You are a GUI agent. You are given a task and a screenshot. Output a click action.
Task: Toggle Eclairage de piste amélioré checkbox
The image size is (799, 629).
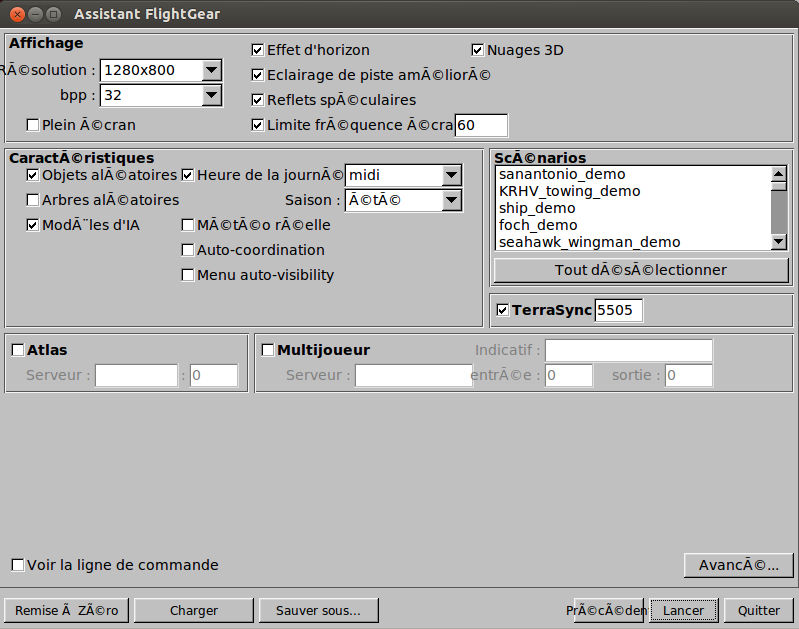click(258, 75)
